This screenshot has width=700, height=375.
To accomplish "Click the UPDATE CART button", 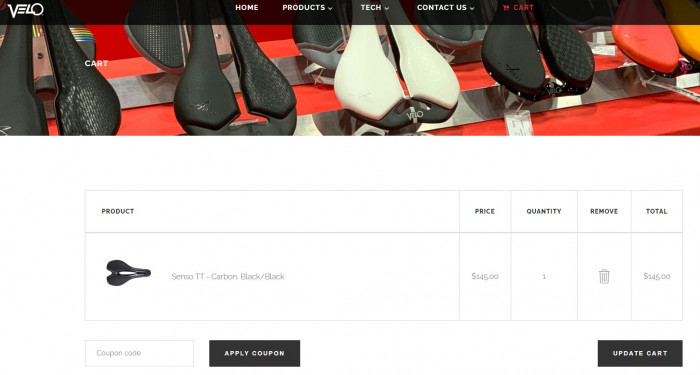I will 640,353.
